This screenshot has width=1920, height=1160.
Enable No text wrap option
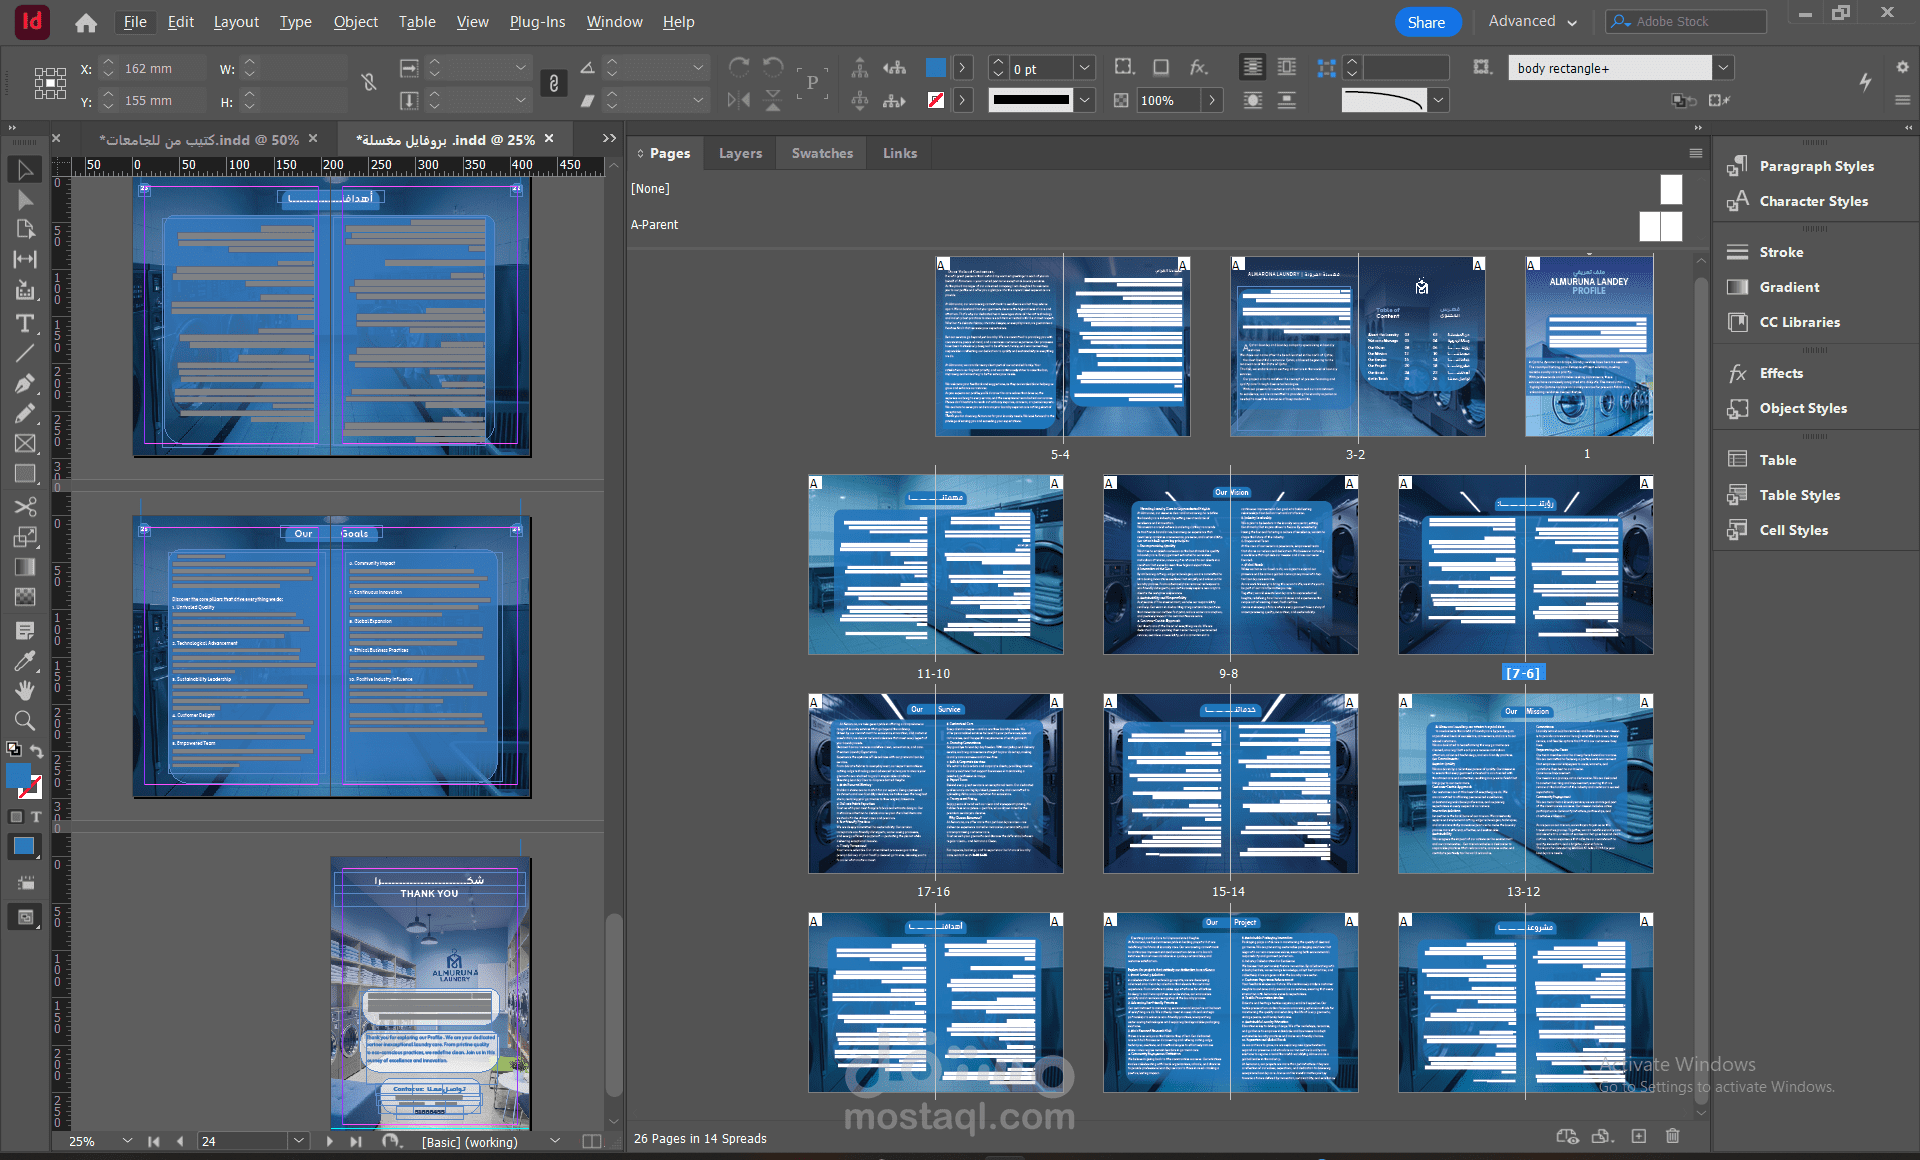1252,67
